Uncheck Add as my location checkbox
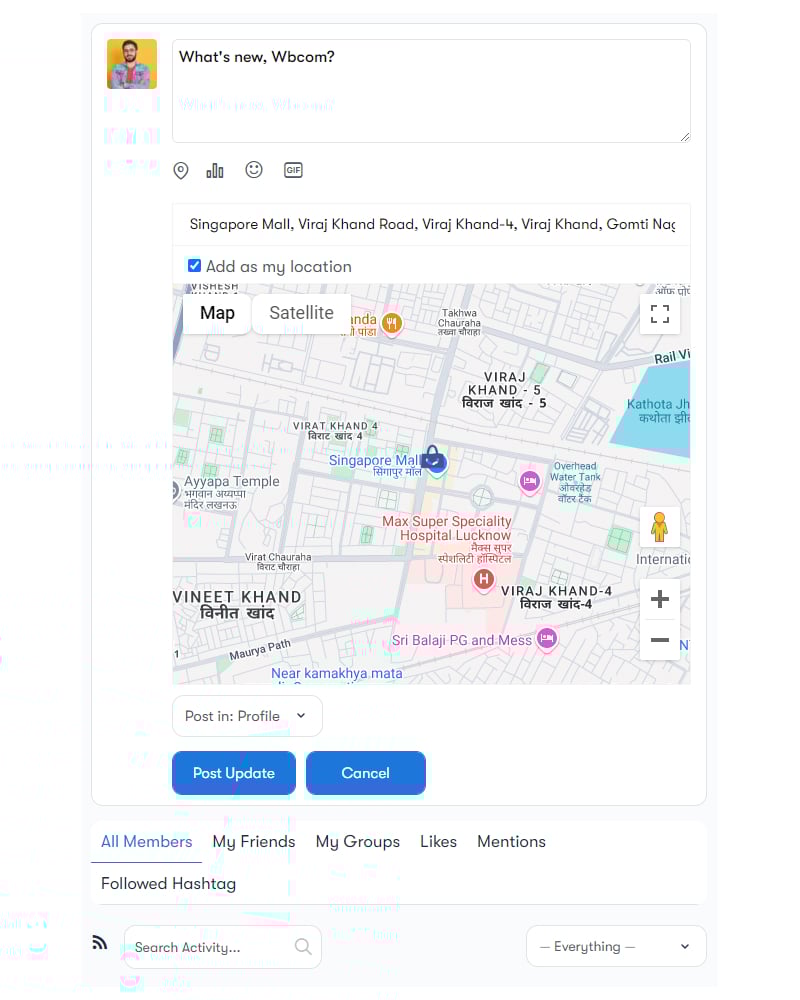This screenshot has height=1000, width=800. click(195, 266)
